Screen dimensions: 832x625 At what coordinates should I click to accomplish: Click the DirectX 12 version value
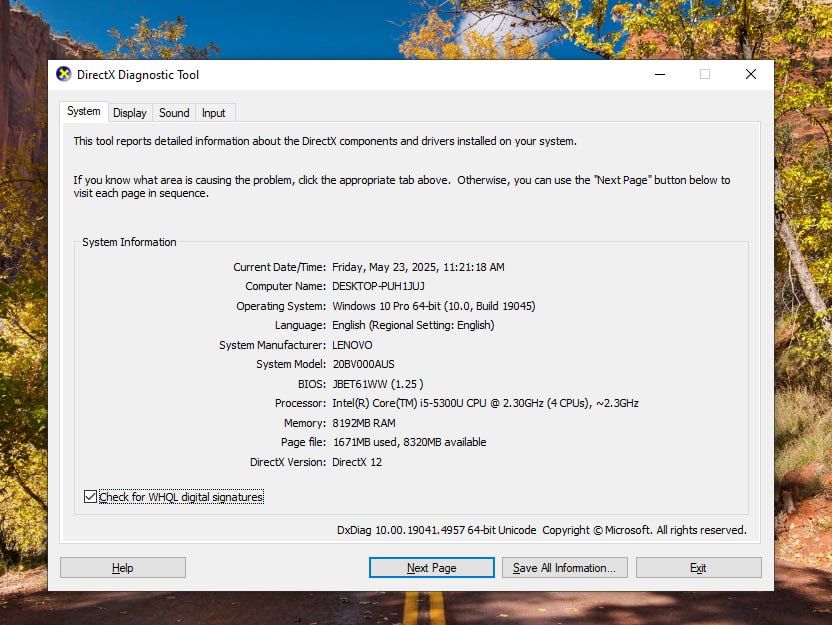pyautogui.click(x=357, y=462)
